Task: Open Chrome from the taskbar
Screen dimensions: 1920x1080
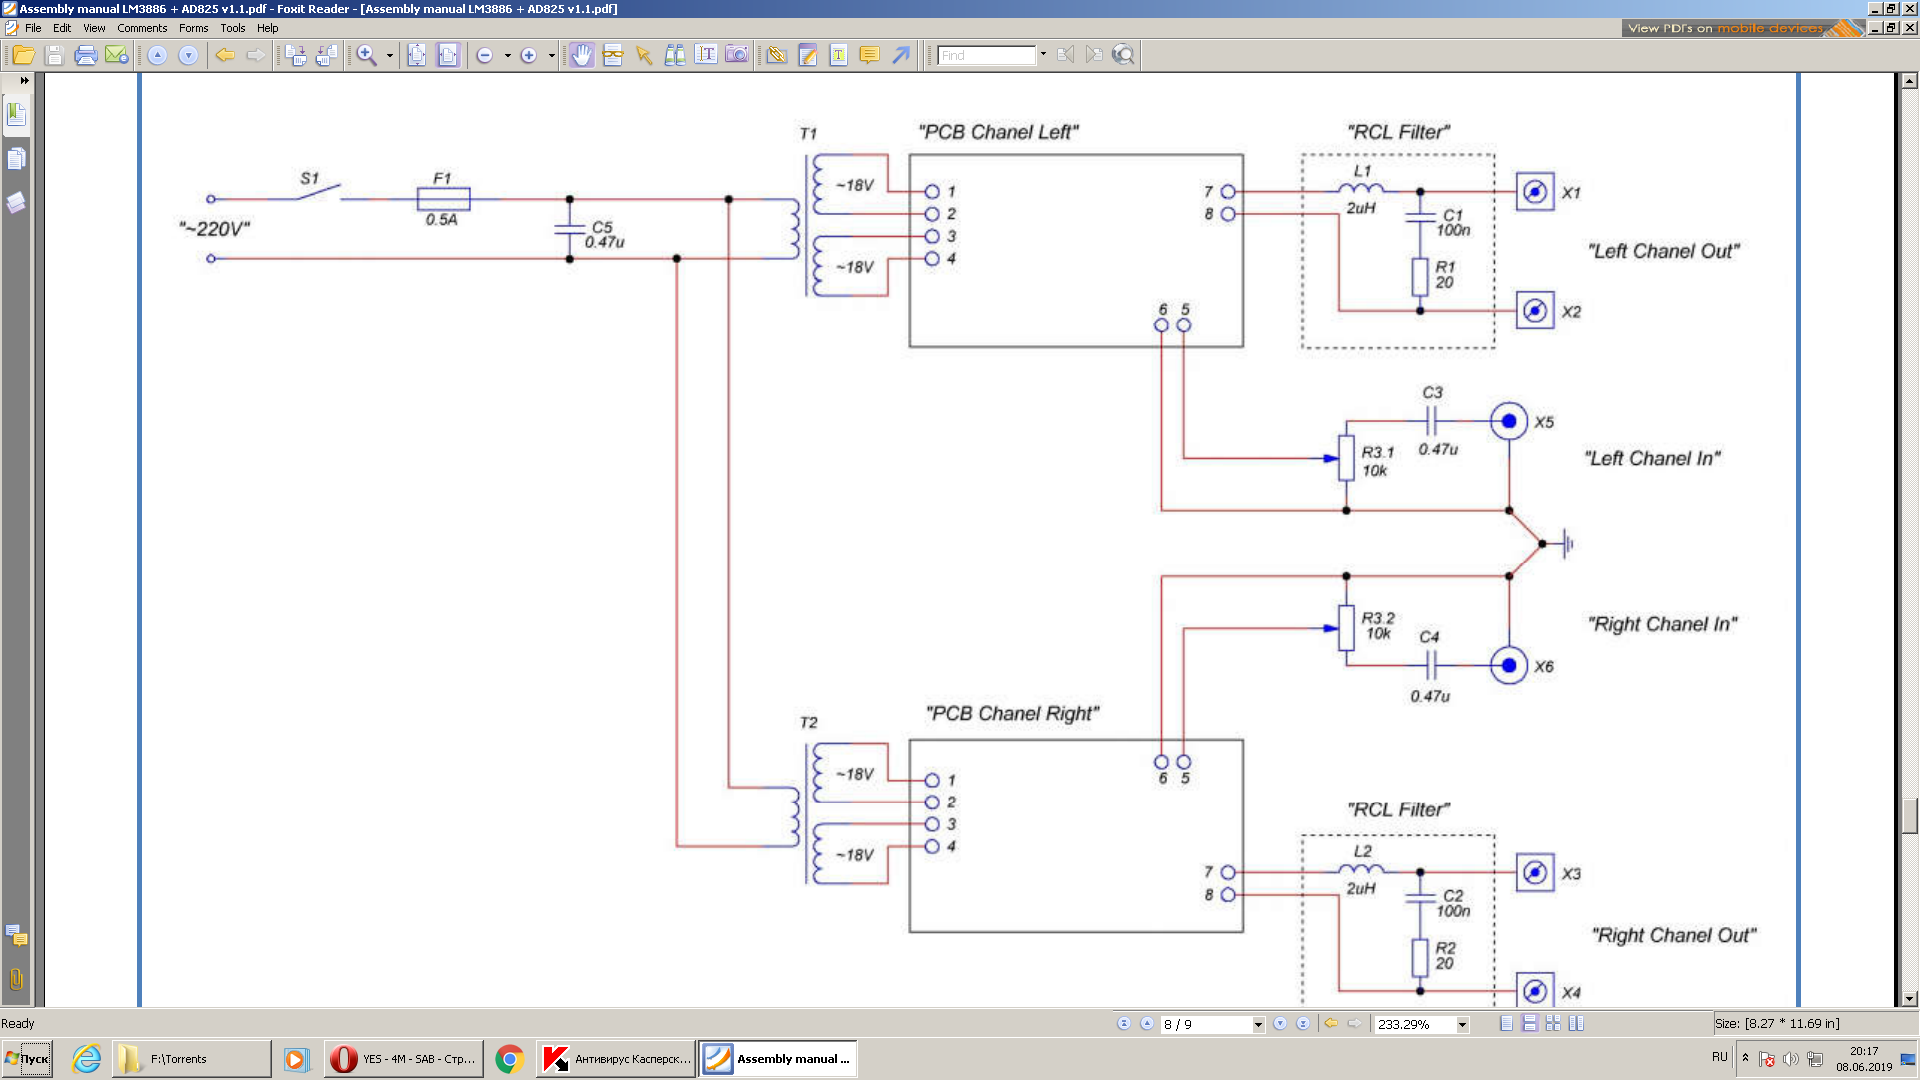Action: [510, 1059]
